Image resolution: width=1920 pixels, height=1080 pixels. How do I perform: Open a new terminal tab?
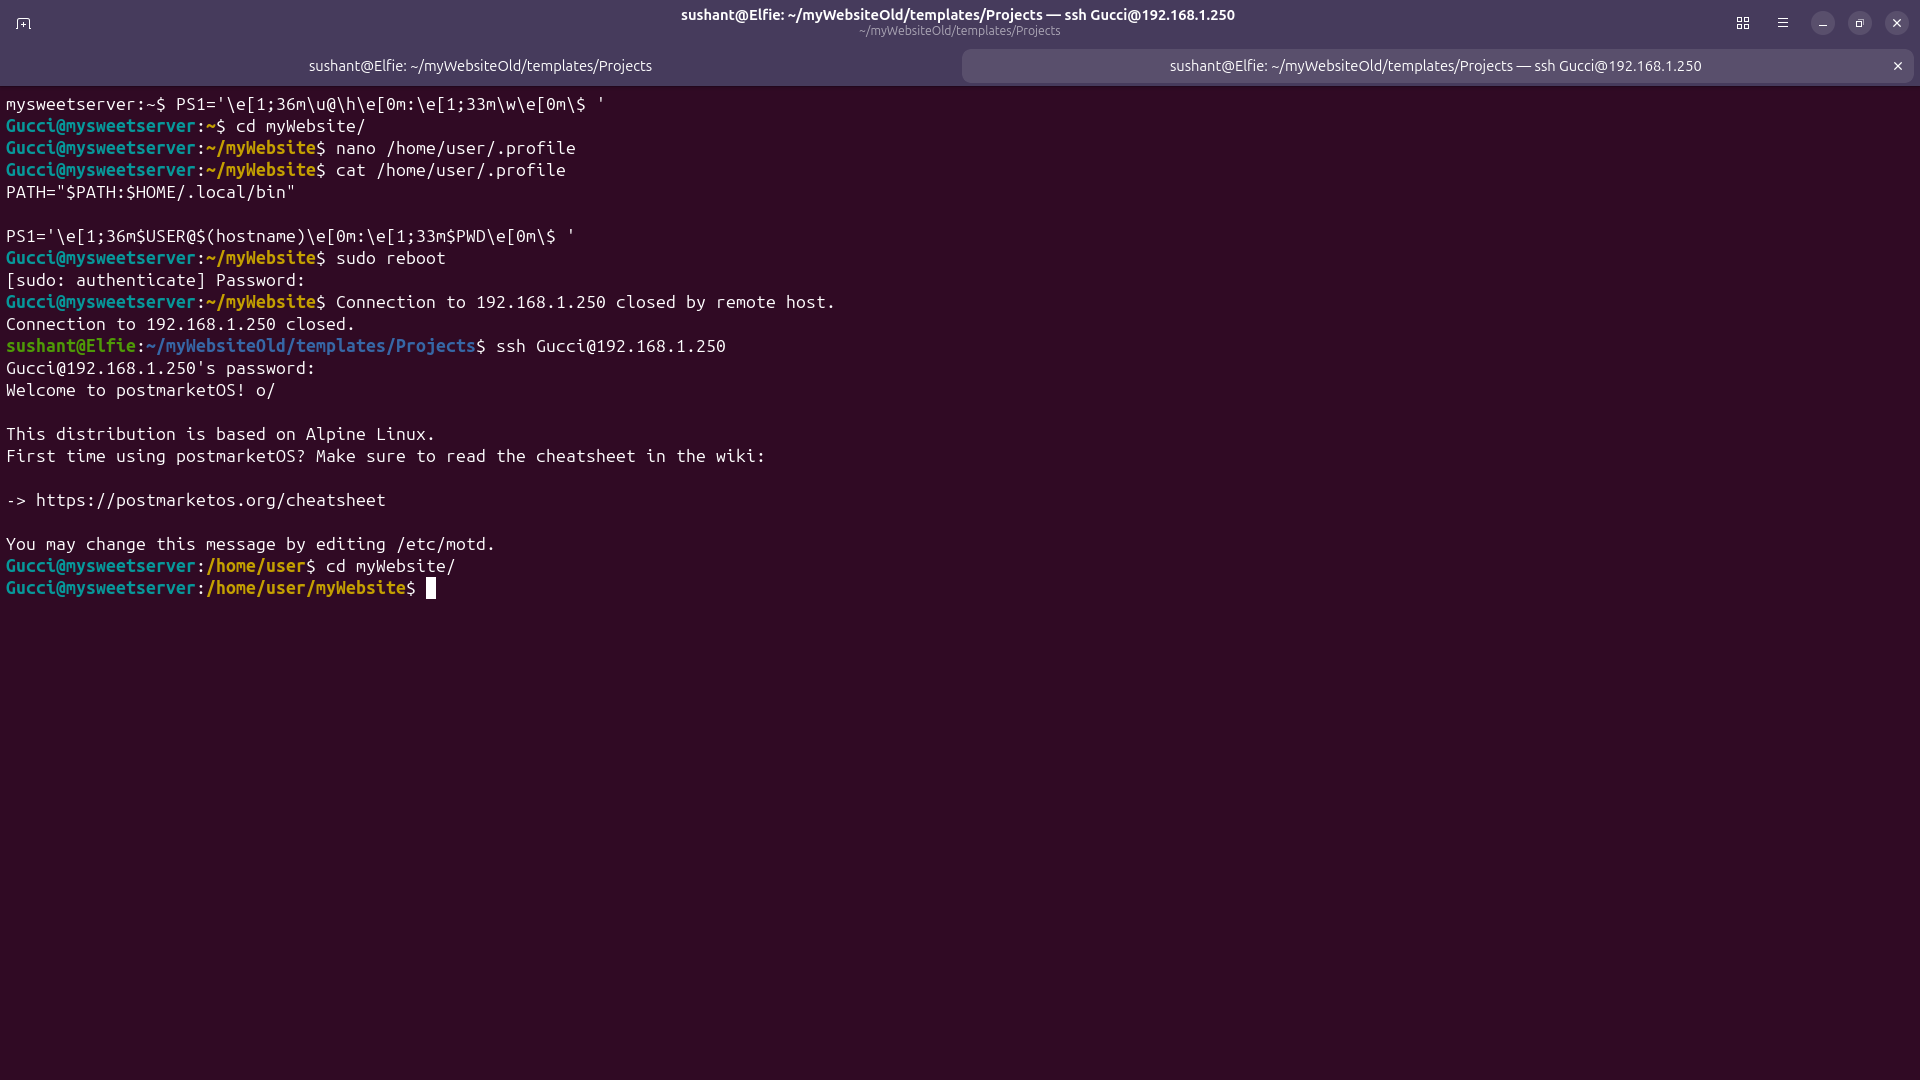pos(24,23)
